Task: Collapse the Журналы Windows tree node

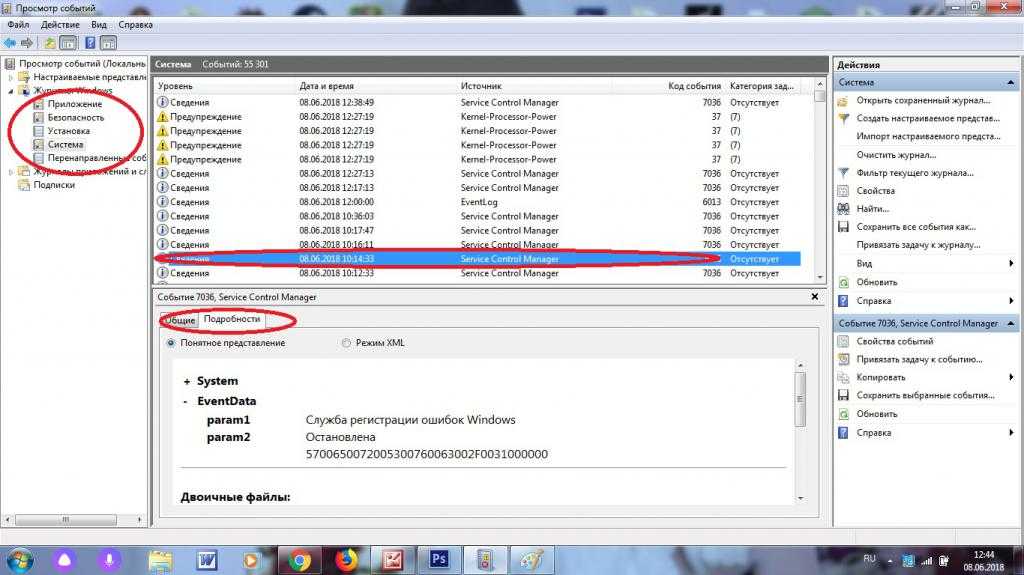Action: coord(10,91)
